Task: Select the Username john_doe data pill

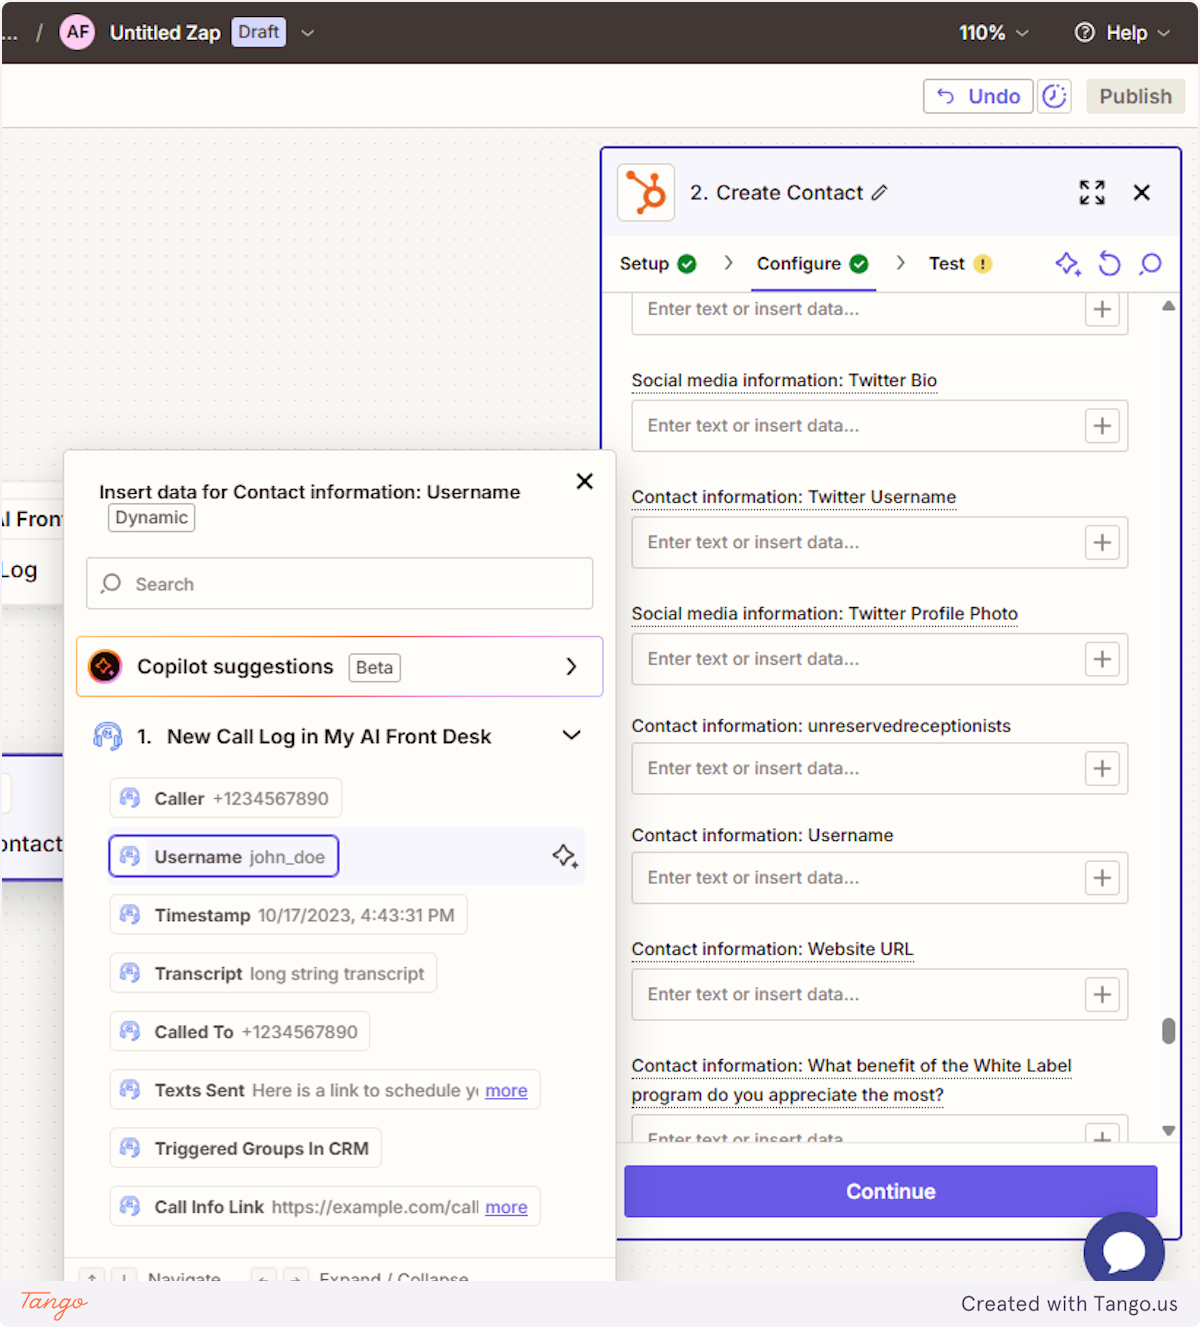Action: tap(224, 856)
